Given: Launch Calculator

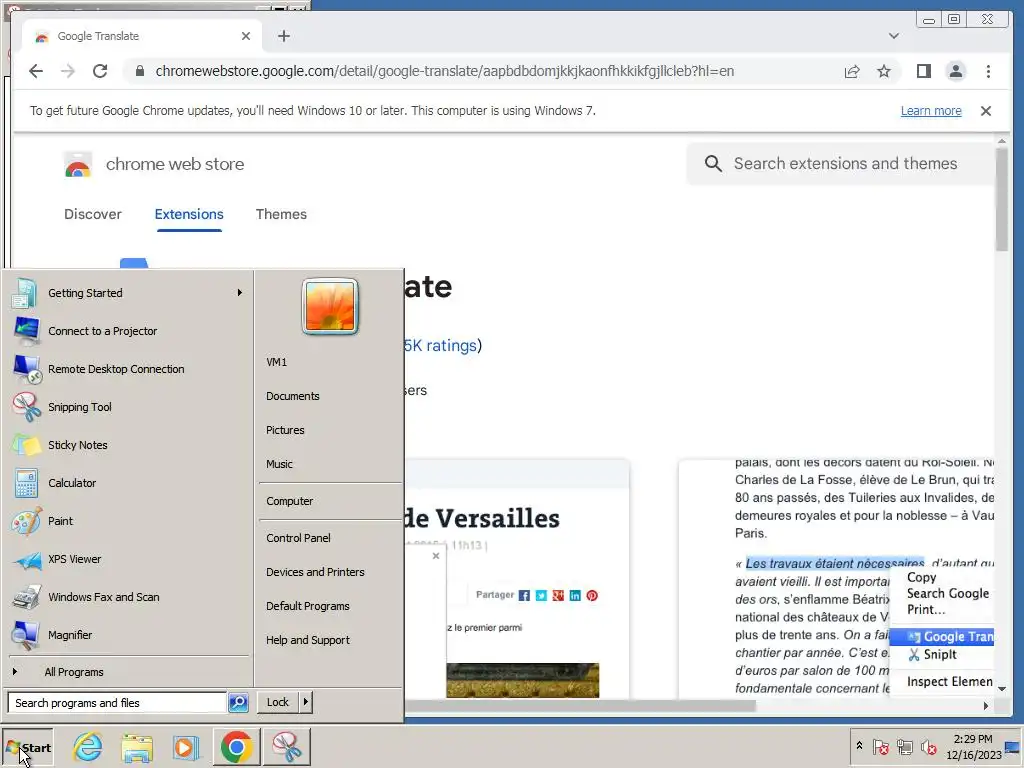Looking at the screenshot, I should 127,483.
